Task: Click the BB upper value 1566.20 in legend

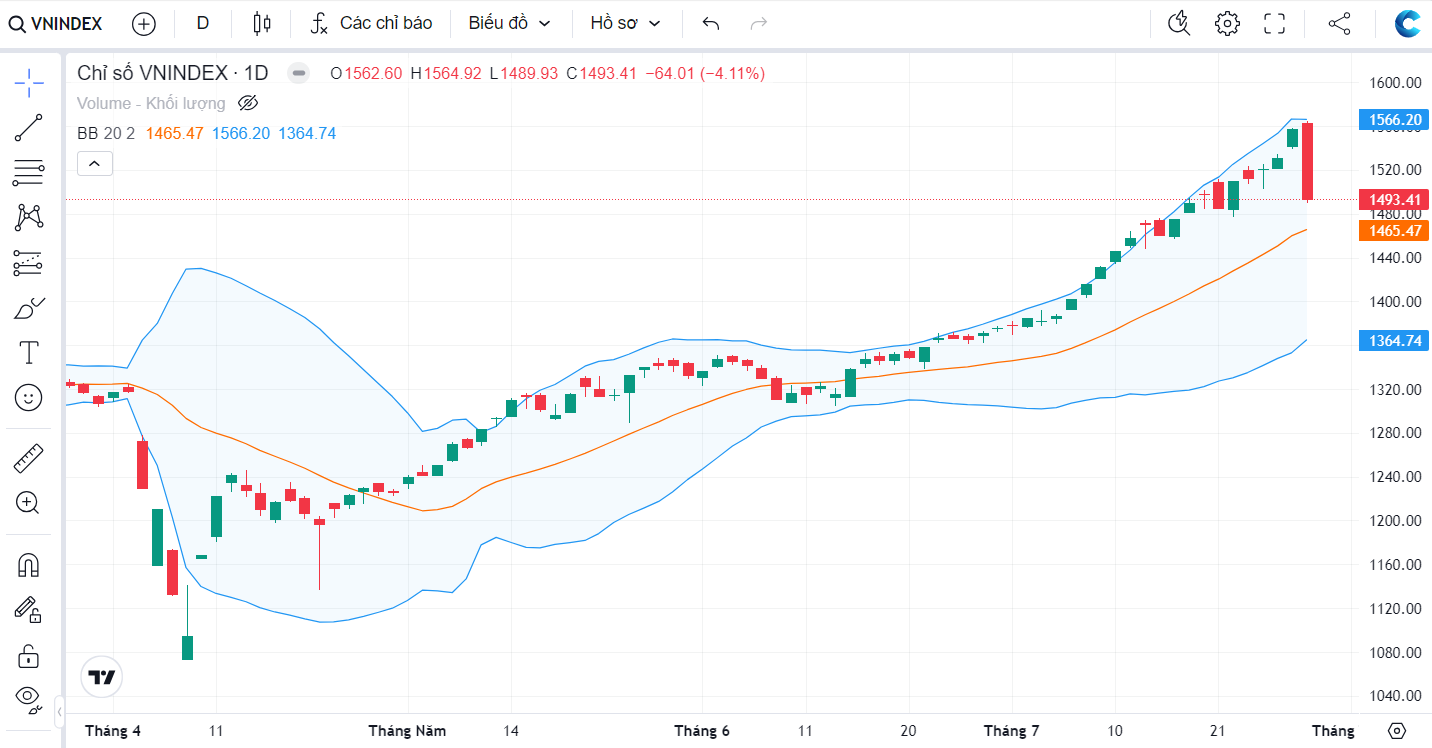Action: pyautogui.click(x=241, y=133)
